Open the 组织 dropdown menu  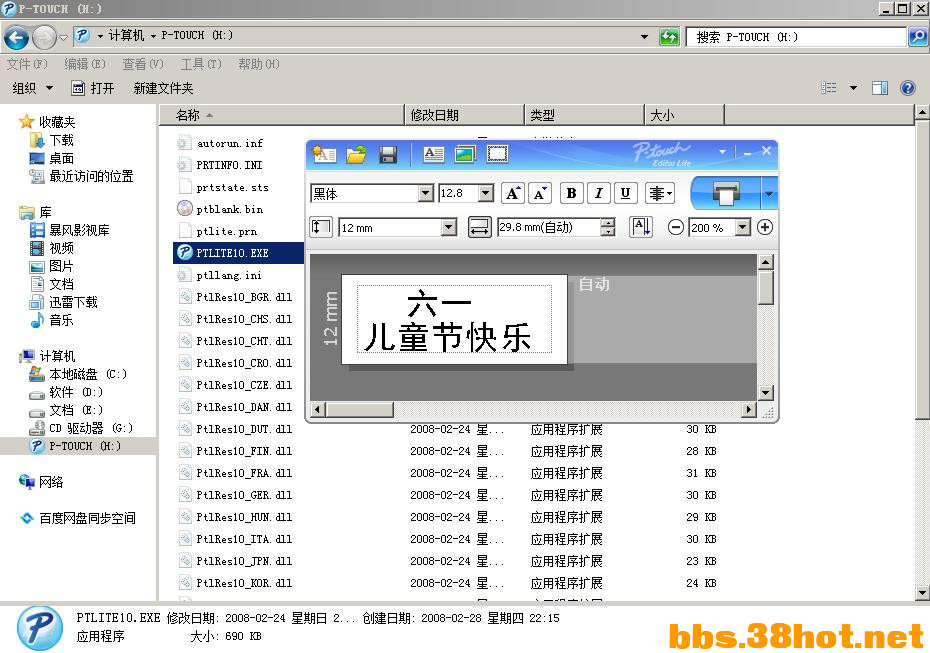33,88
